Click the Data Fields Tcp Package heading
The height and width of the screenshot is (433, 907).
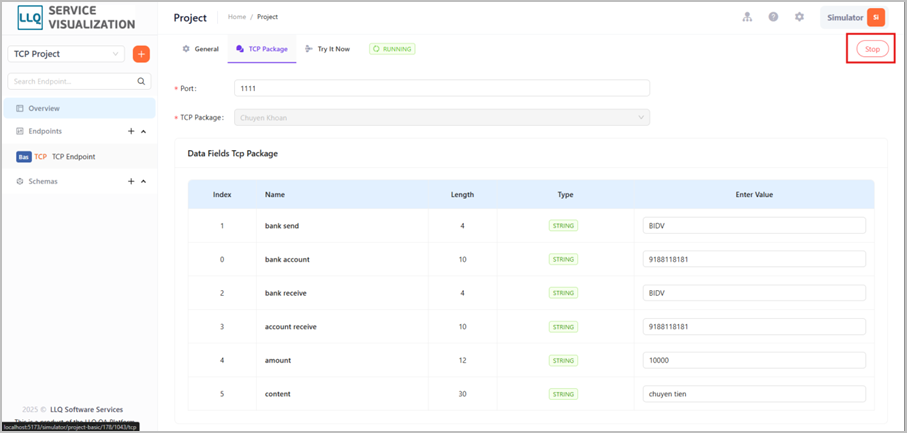233,154
